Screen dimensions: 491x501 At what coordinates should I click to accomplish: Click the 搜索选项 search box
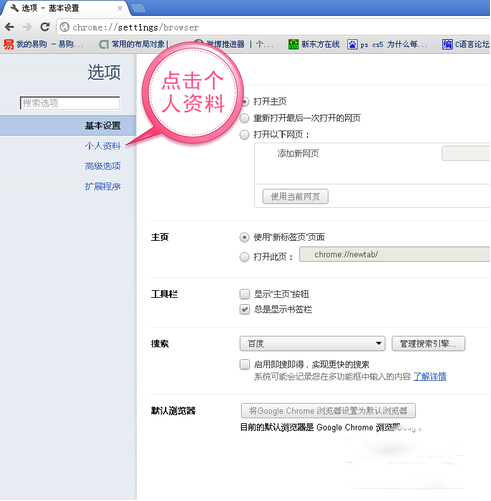click(70, 103)
